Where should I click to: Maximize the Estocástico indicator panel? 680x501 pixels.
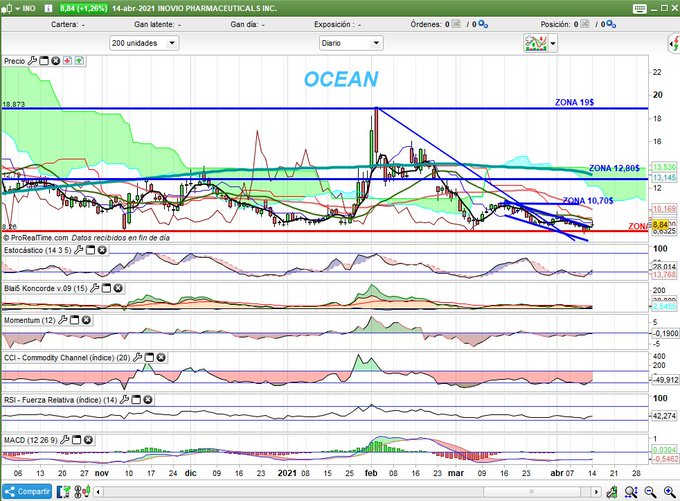pyautogui.click(x=90, y=250)
